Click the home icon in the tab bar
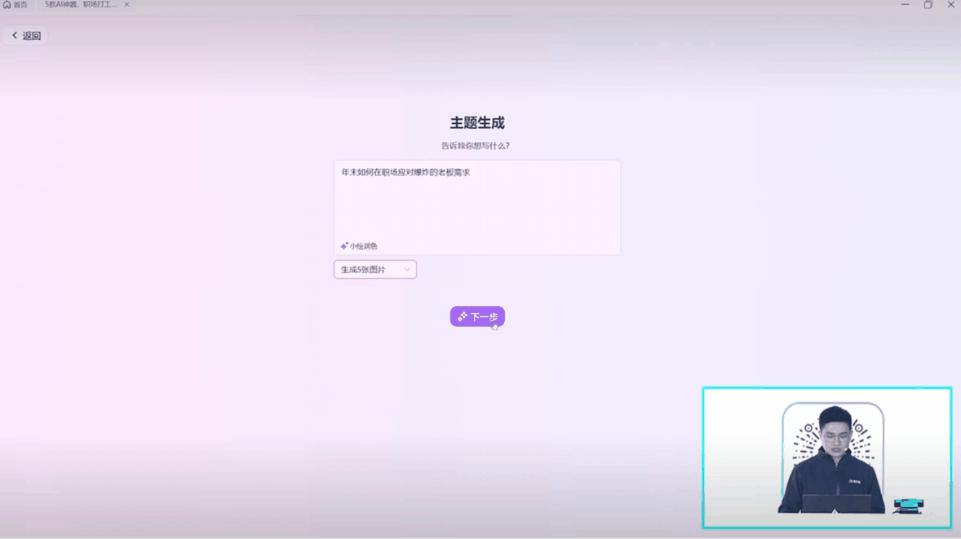Screen dimensions: 961x539 7,5
